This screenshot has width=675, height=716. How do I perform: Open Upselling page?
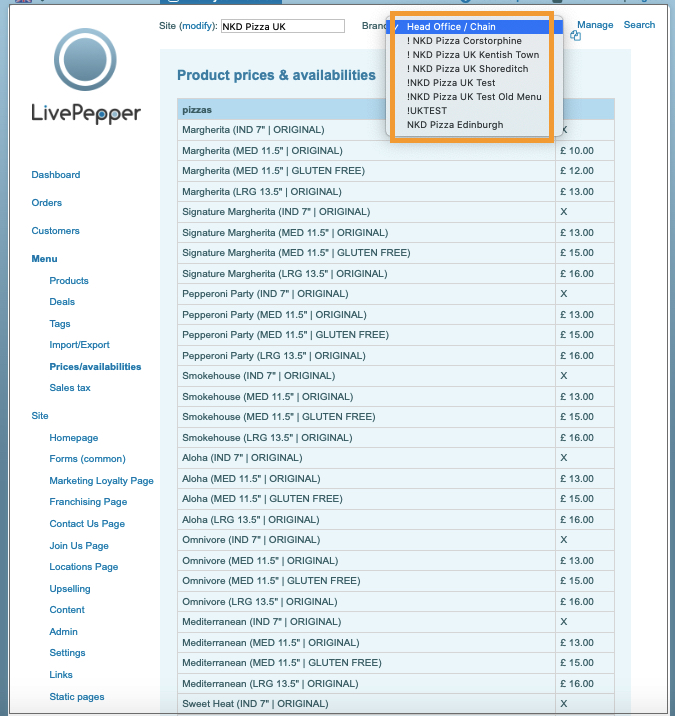[70, 589]
